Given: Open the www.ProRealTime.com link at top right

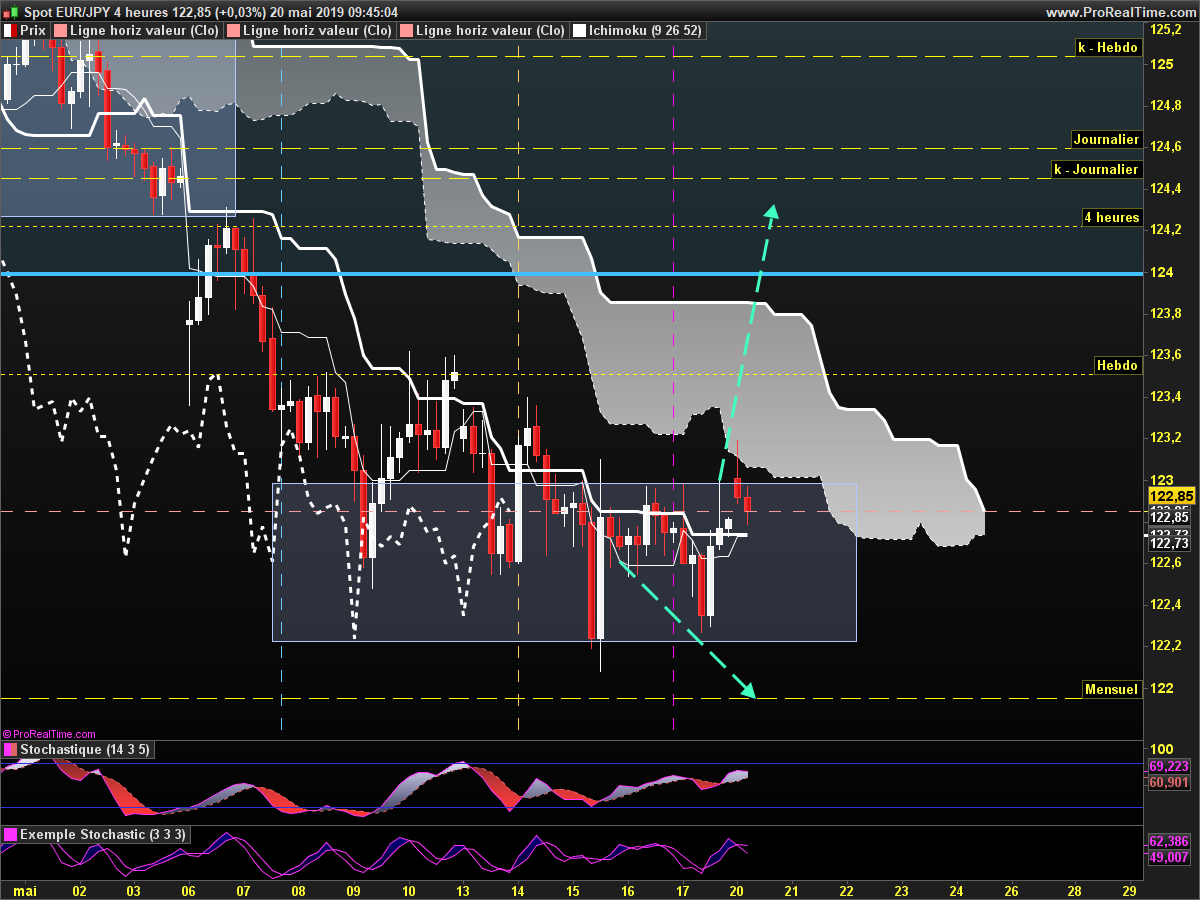Looking at the screenshot, I should [1120, 12].
